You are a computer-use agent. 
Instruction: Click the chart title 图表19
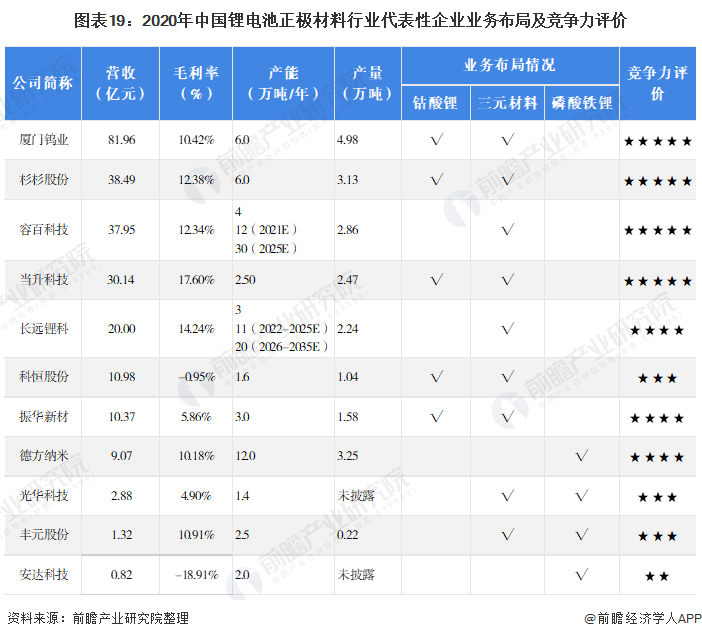350,20
